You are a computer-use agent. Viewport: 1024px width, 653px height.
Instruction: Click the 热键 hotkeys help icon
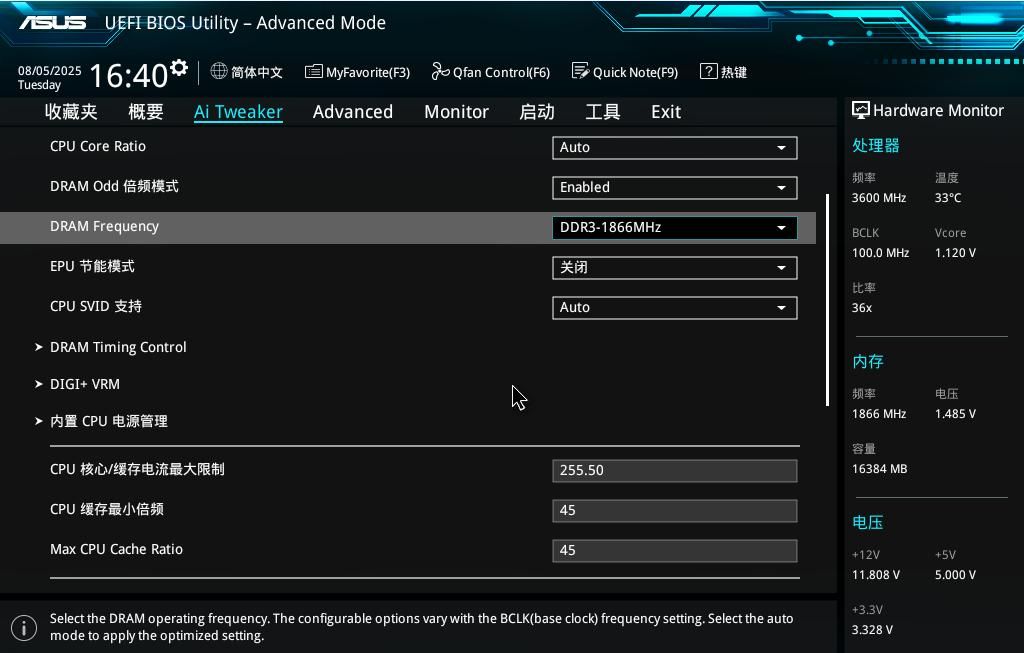708,71
